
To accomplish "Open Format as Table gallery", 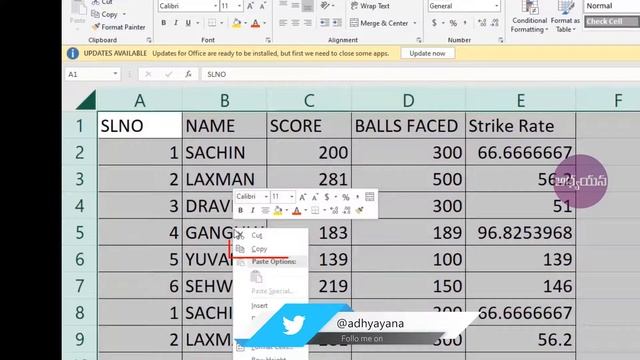I will pyautogui.click(x=565, y=18).
